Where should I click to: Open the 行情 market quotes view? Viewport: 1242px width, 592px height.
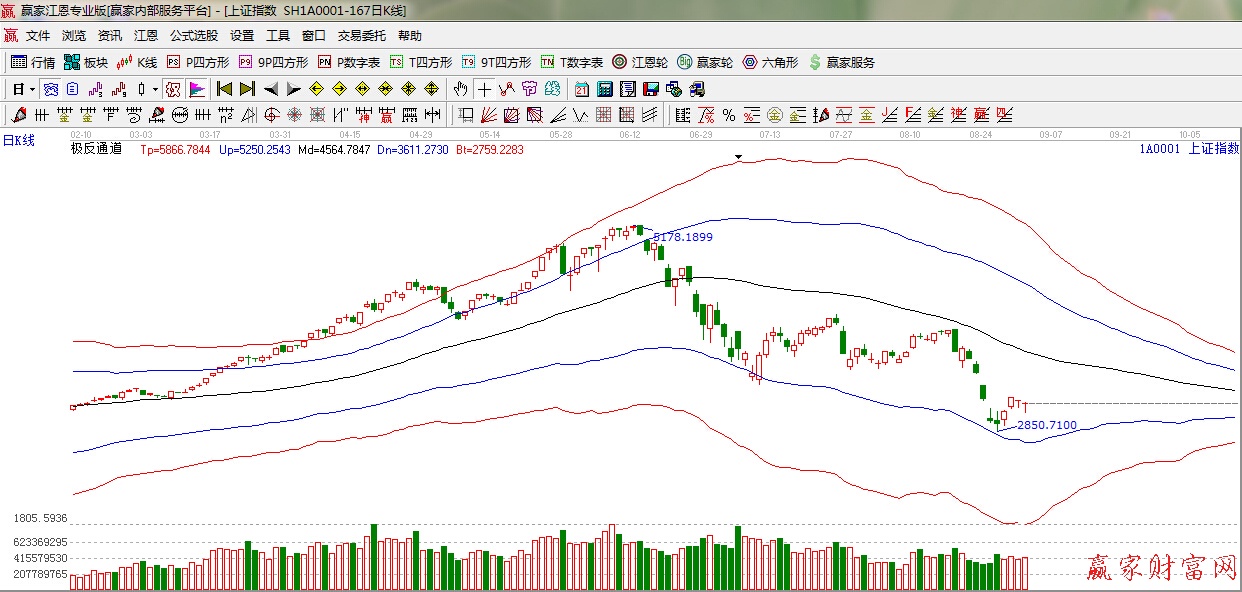[33, 62]
